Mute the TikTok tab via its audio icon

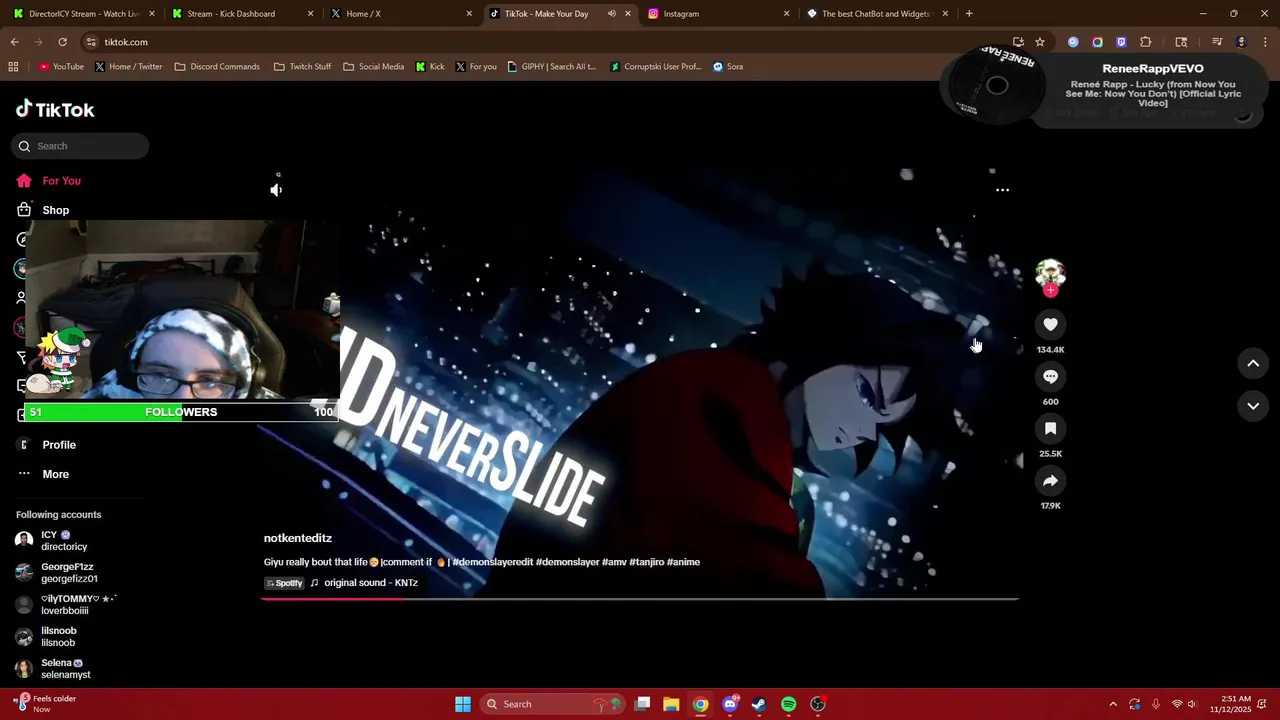(611, 14)
